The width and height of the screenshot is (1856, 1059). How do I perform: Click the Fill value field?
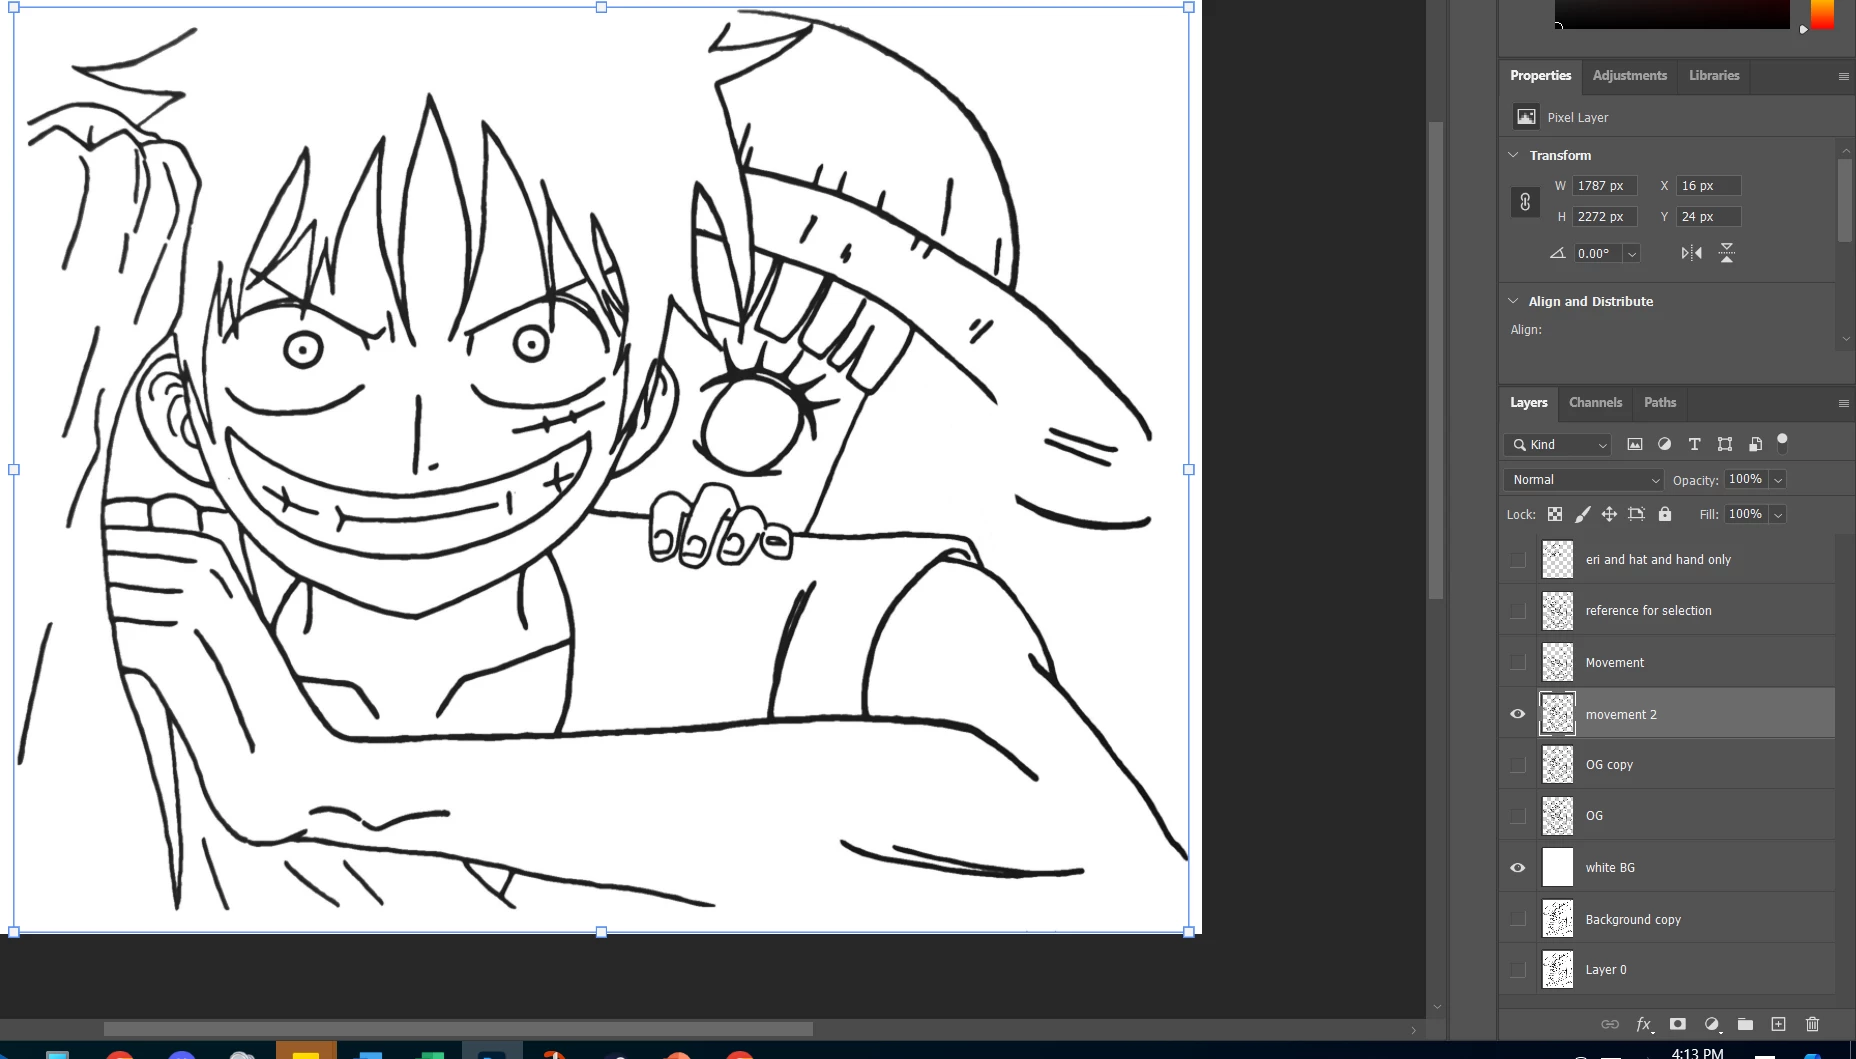1746,515
